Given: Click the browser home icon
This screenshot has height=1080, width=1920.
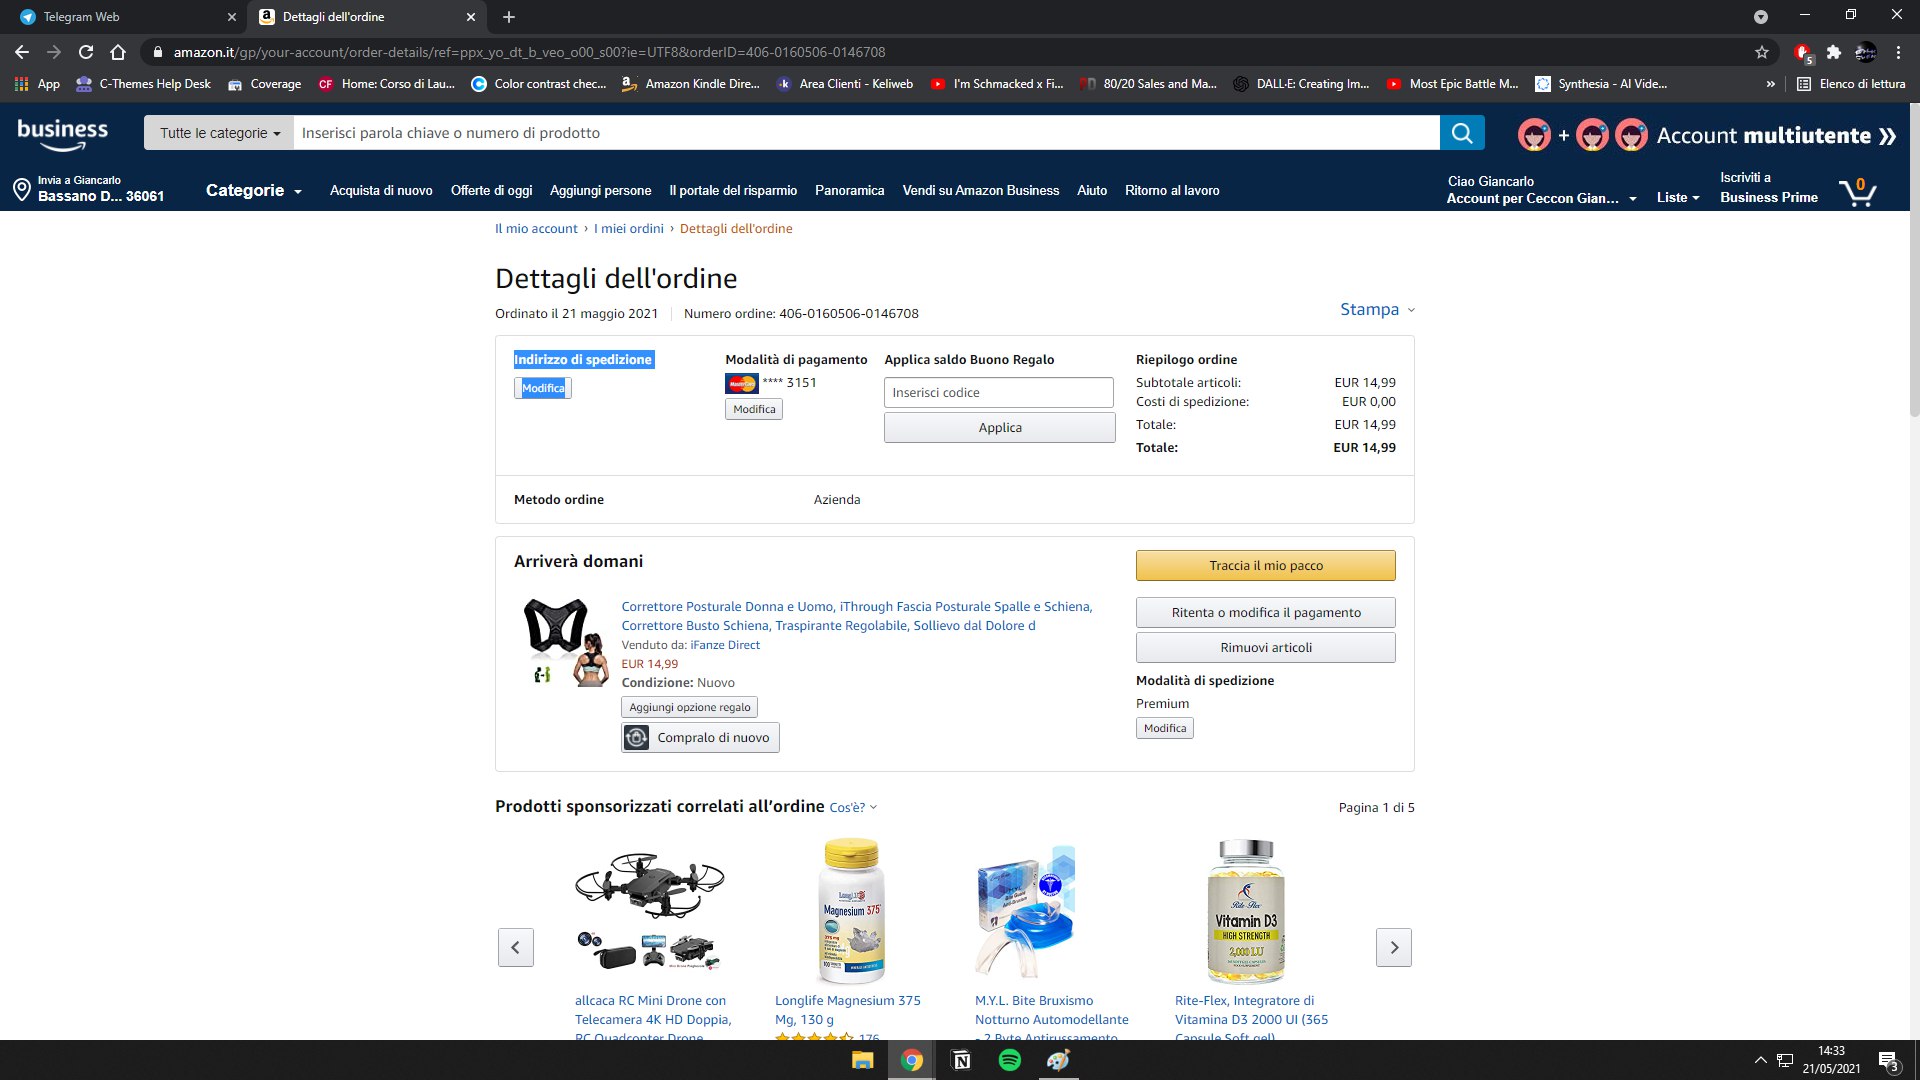Looking at the screenshot, I should pyautogui.click(x=118, y=52).
